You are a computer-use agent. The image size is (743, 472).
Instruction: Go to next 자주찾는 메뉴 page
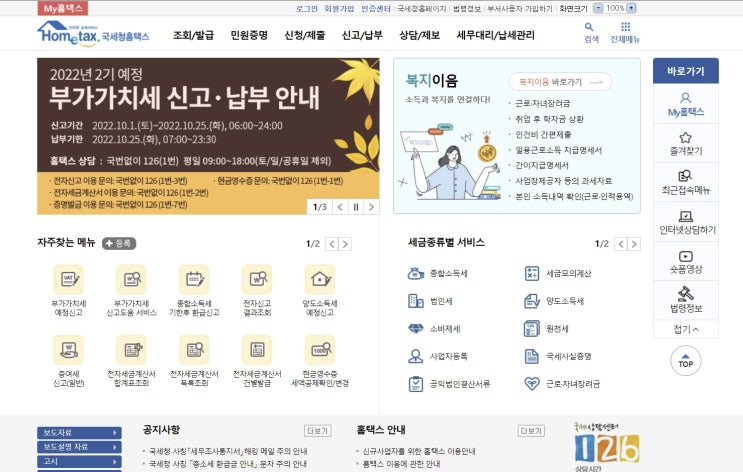(x=345, y=244)
